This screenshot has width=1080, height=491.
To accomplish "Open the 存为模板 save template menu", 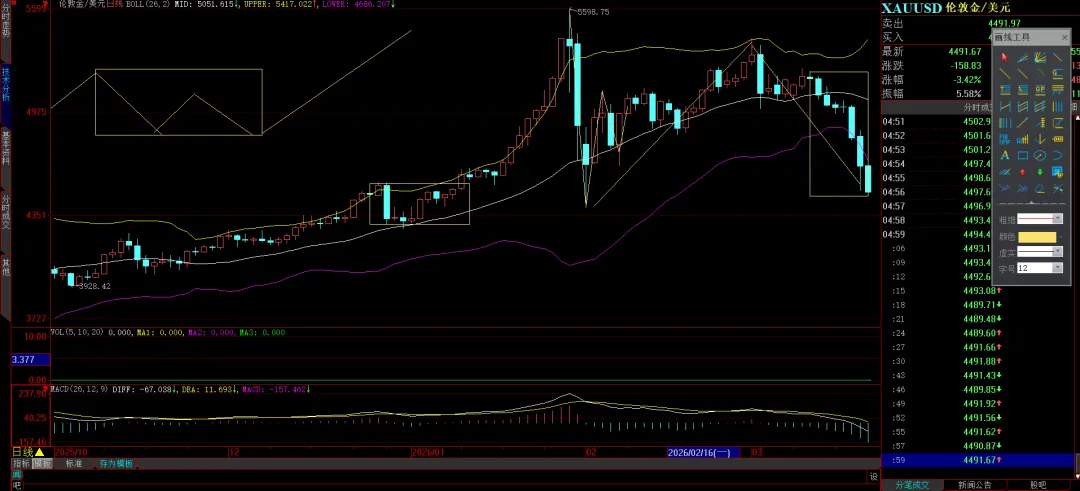I will pyautogui.click(x=117, y=464).
